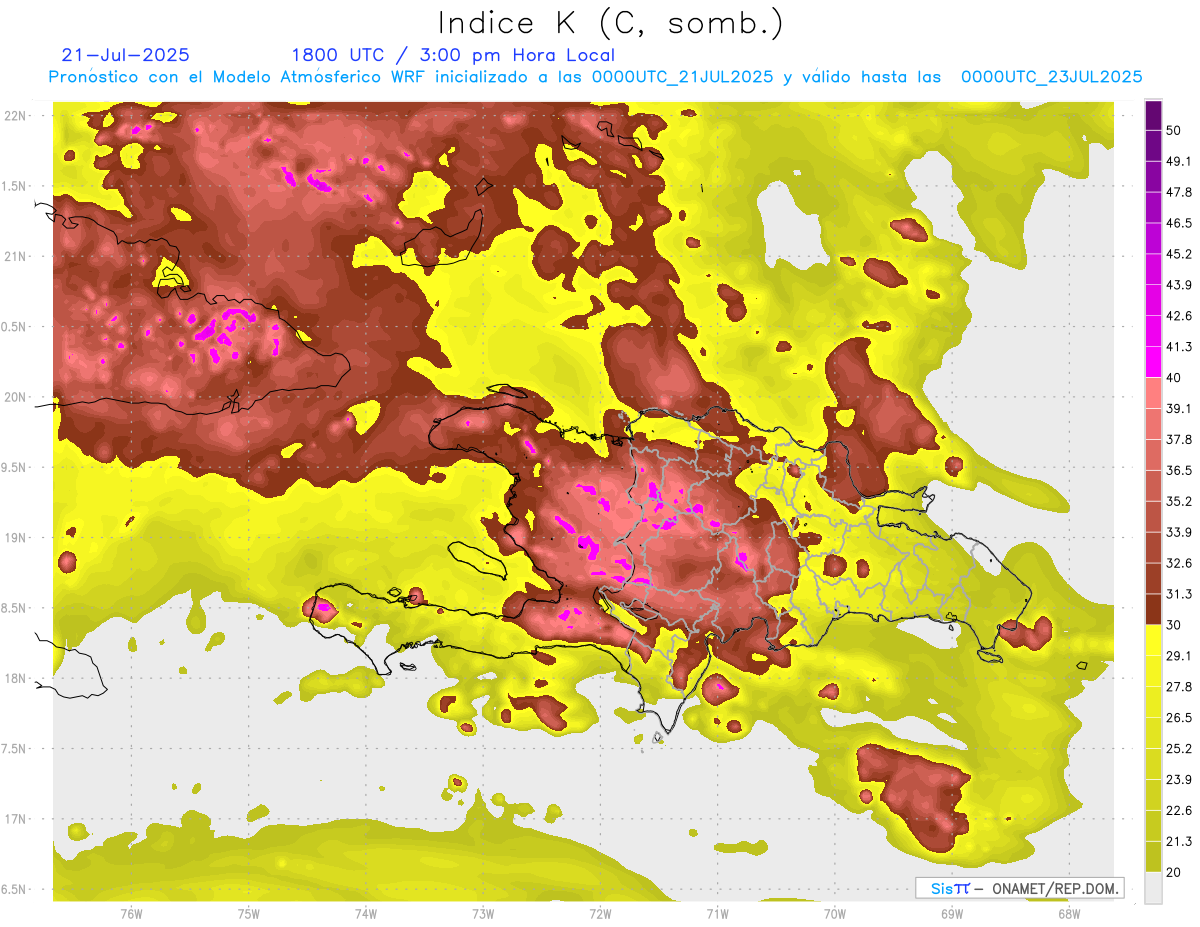Click the 32.6 value on the color scale
Viewport: 1200px width, 927px height.
pos(1180,563)
